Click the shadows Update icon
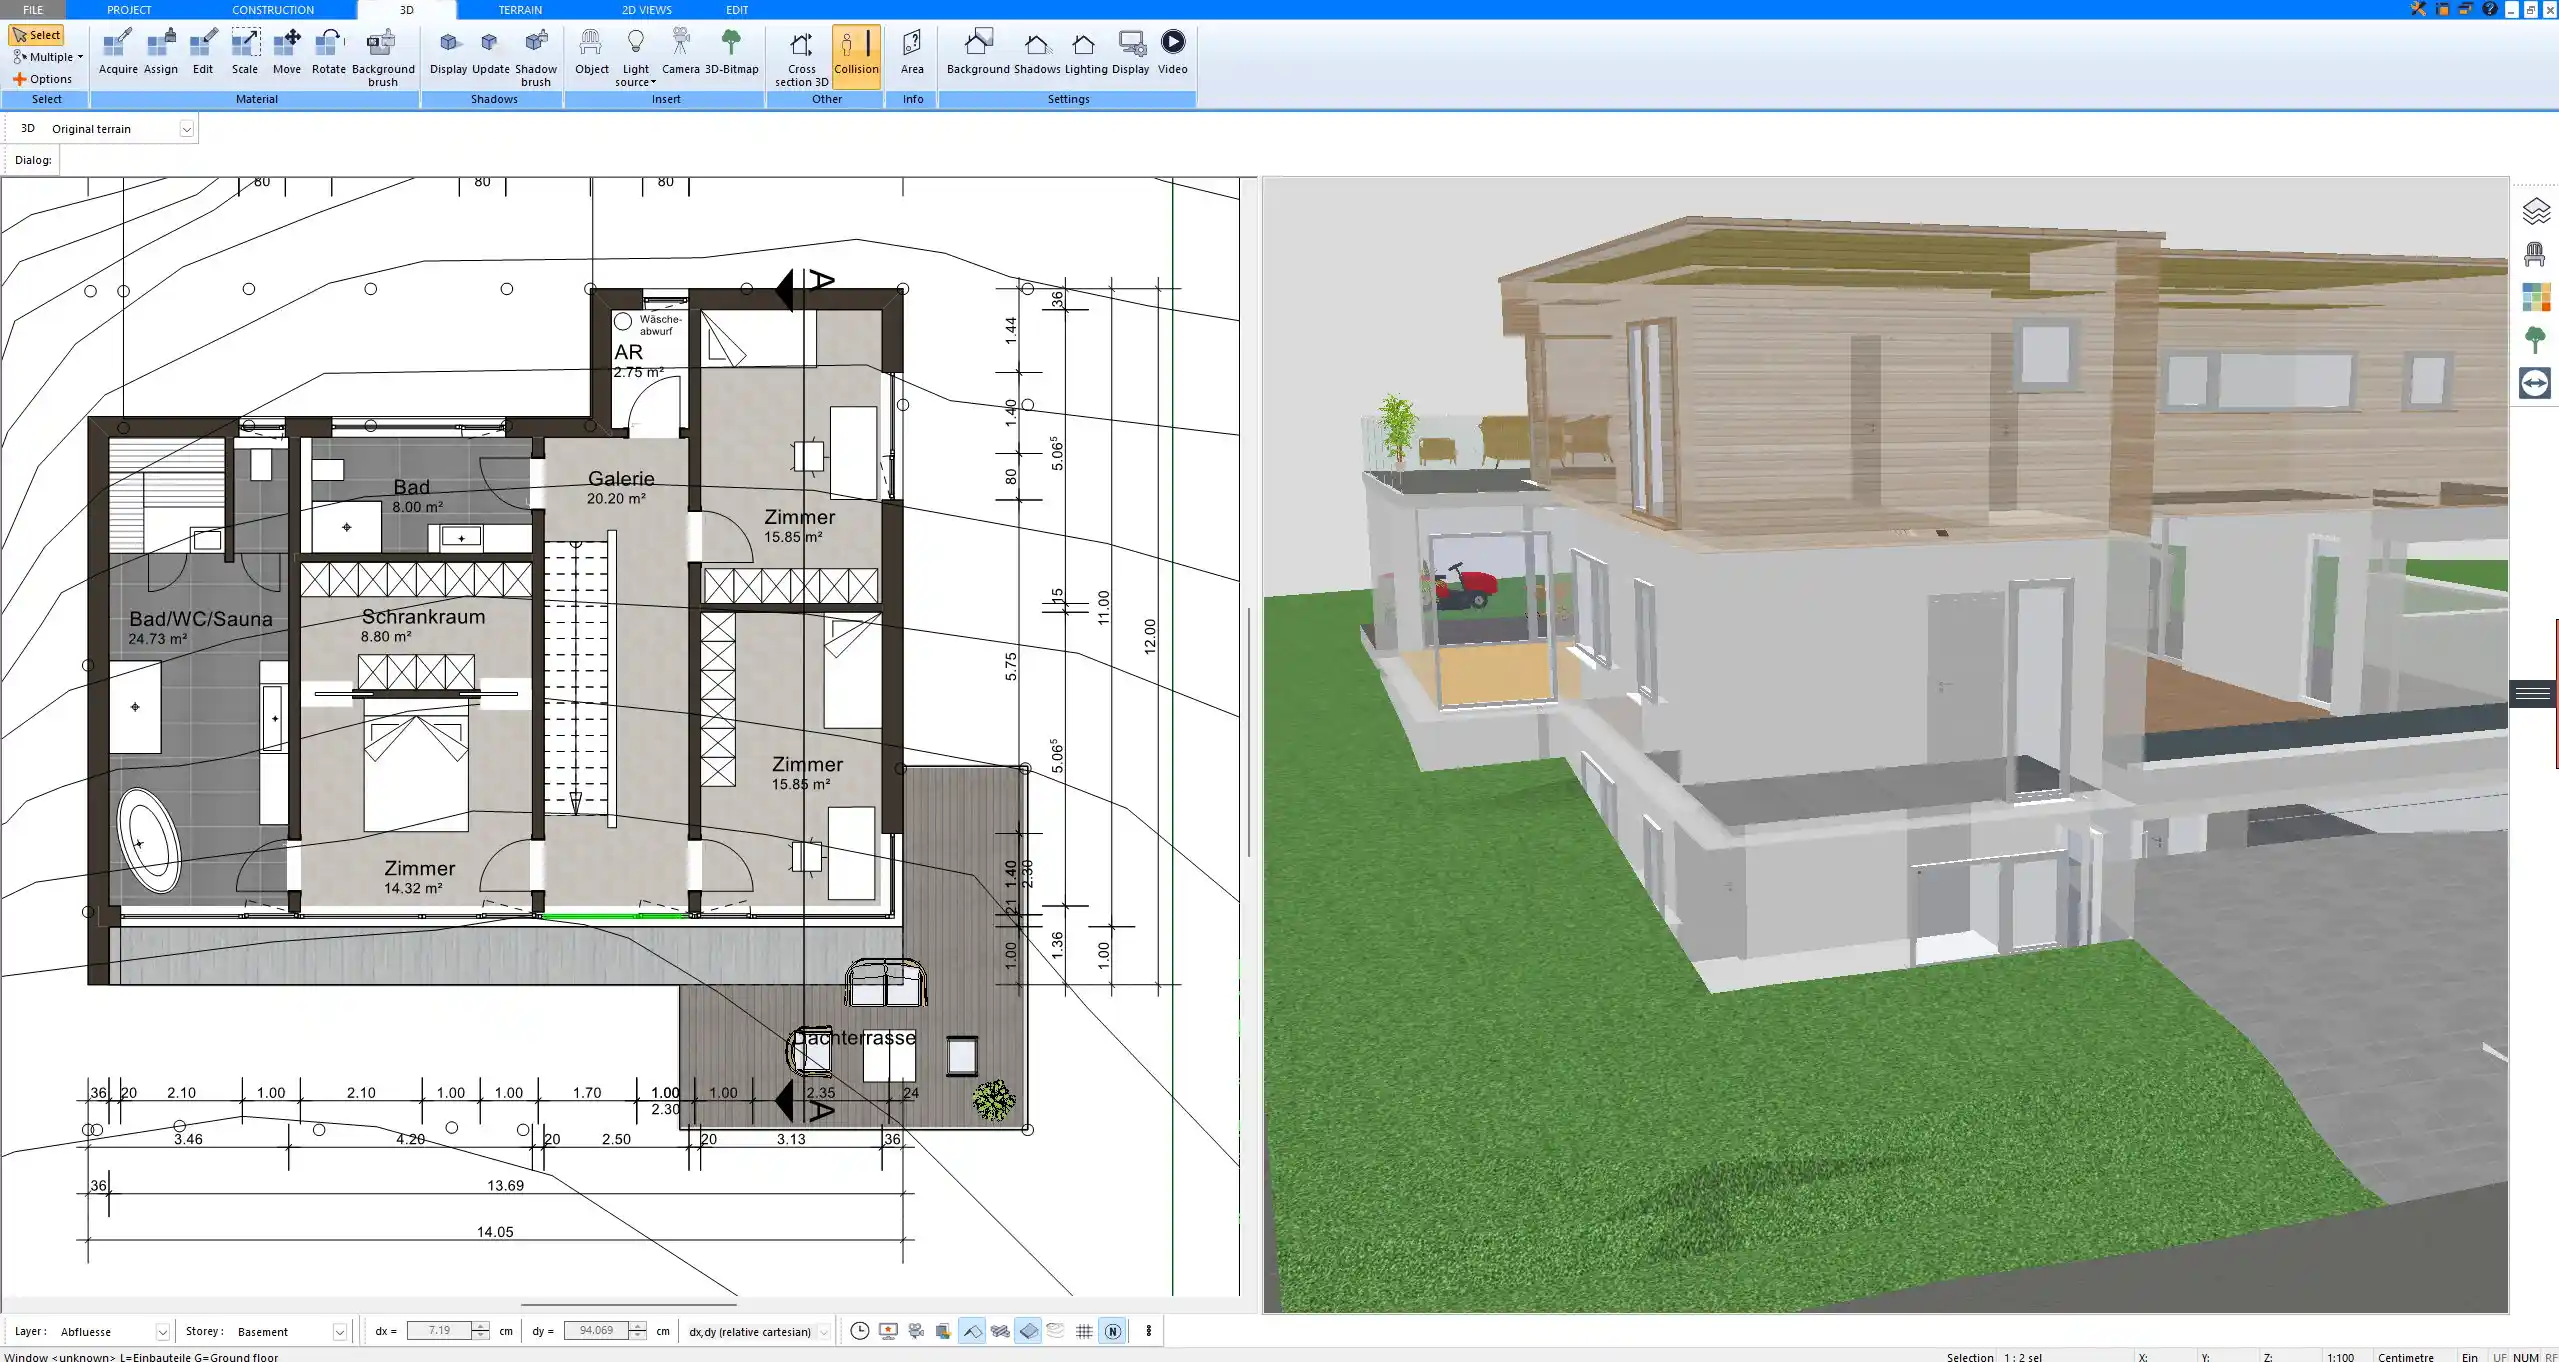Viewport: 2559px width, 1362px height. tap(491, 52)
